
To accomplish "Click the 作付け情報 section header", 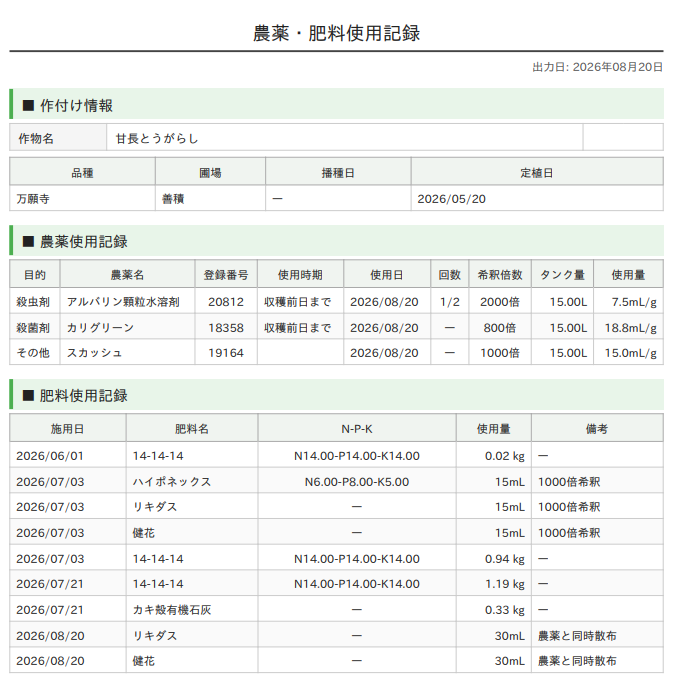I will tap(336, 104).
